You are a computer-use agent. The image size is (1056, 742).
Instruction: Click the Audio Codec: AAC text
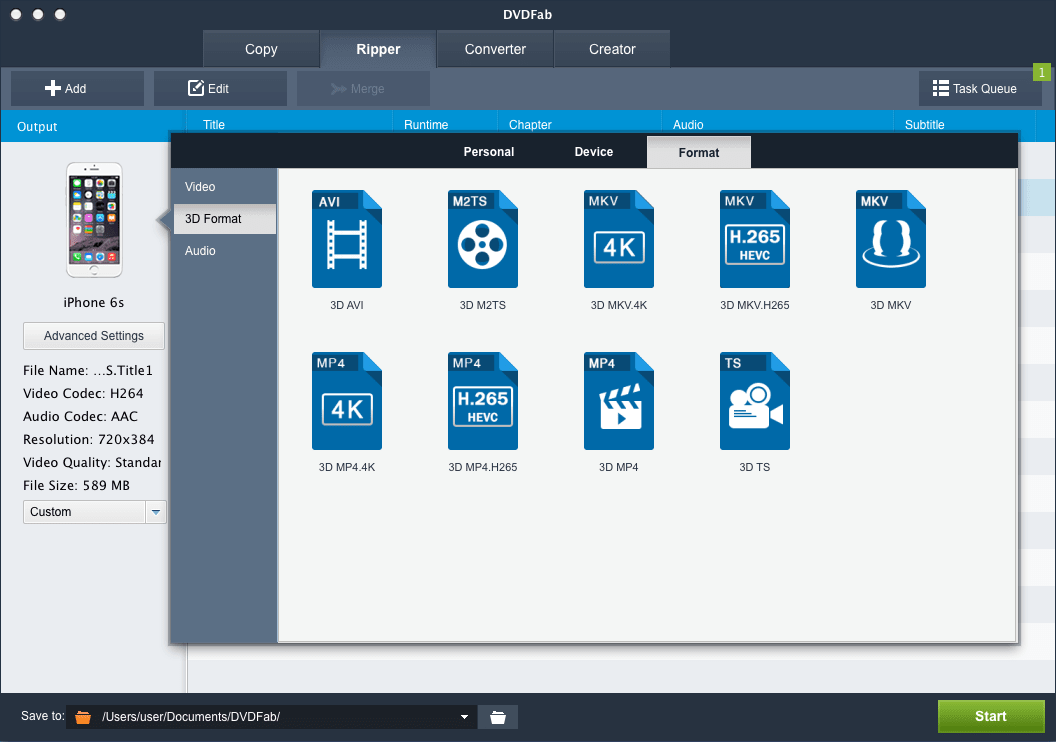(x=80, y=416)
